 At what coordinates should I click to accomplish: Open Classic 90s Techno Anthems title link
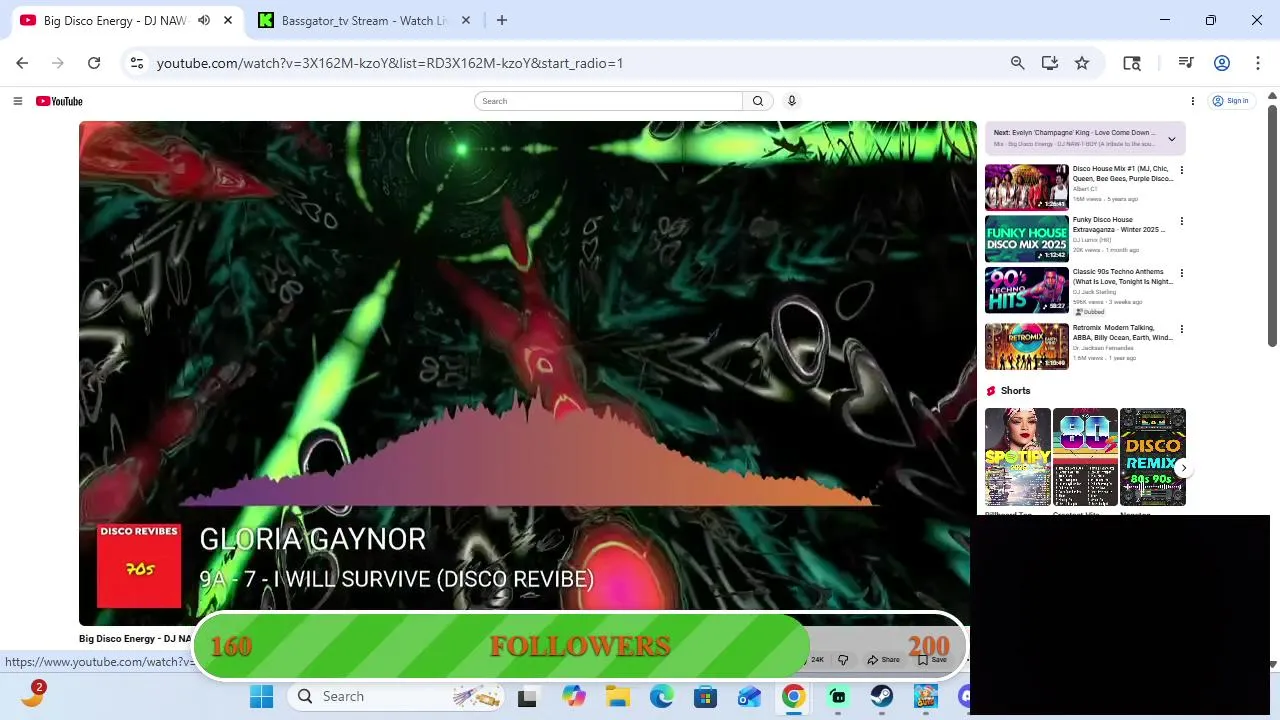[x=1123, y=277]
